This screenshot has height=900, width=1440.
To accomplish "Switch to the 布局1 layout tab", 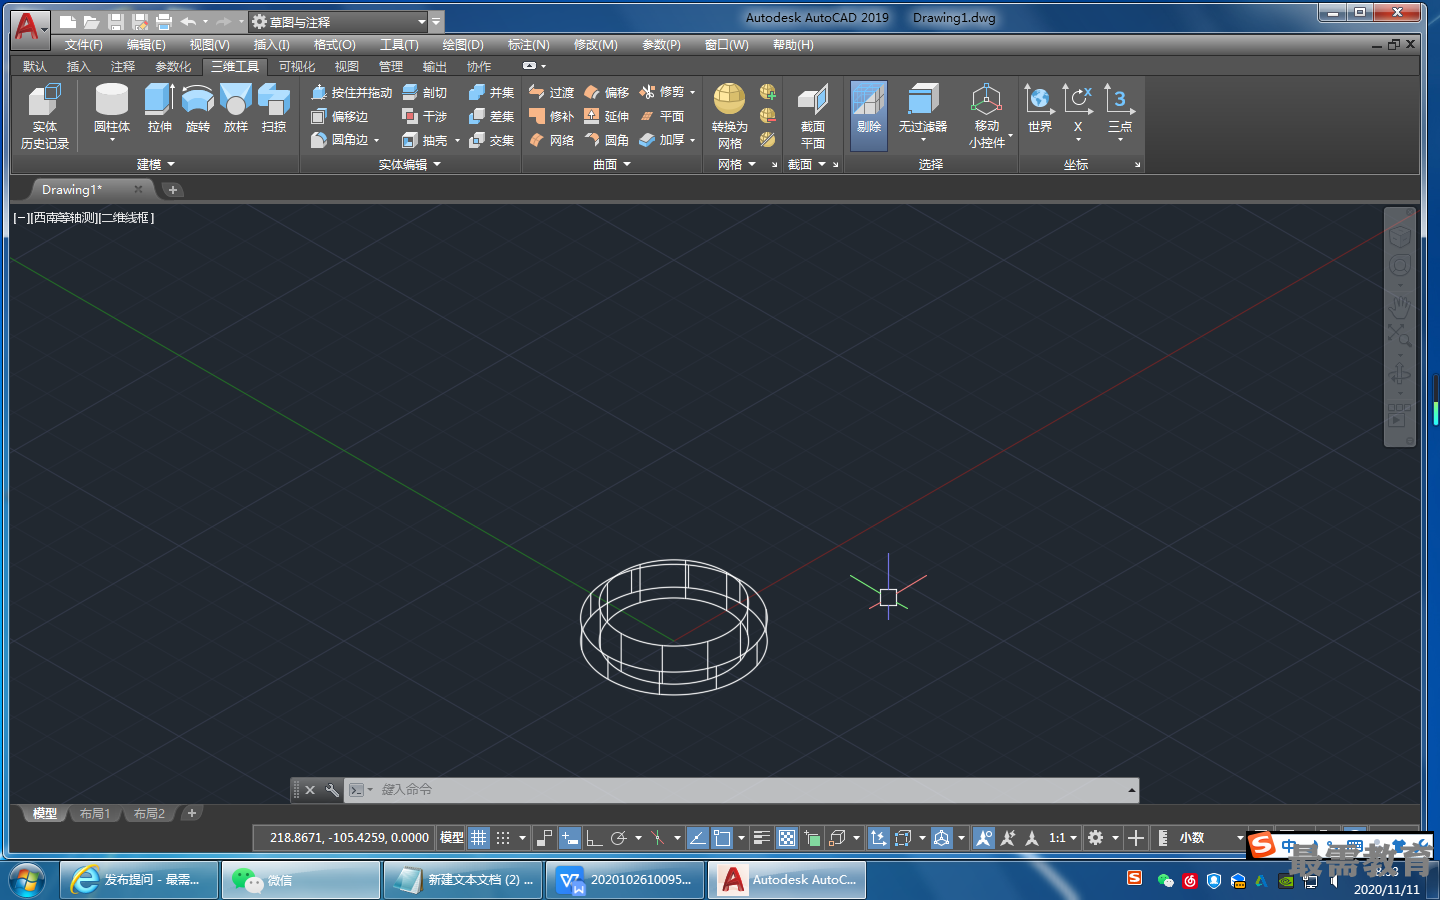I will (x=95, y=814).
